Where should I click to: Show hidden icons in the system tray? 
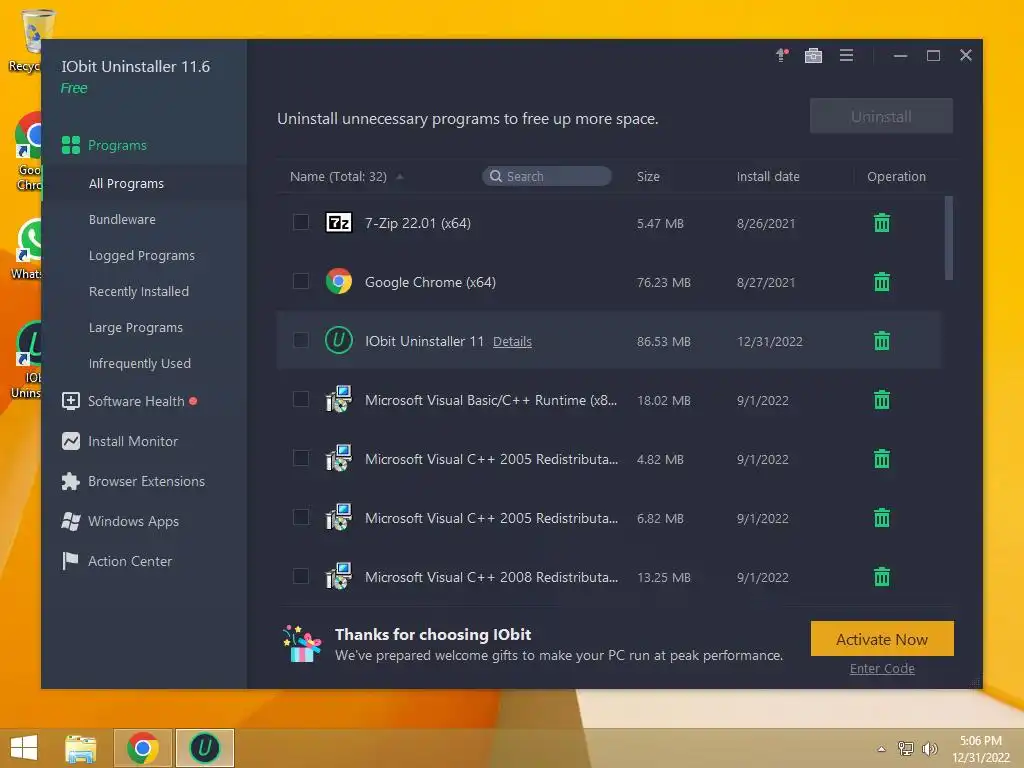(882, 749)
